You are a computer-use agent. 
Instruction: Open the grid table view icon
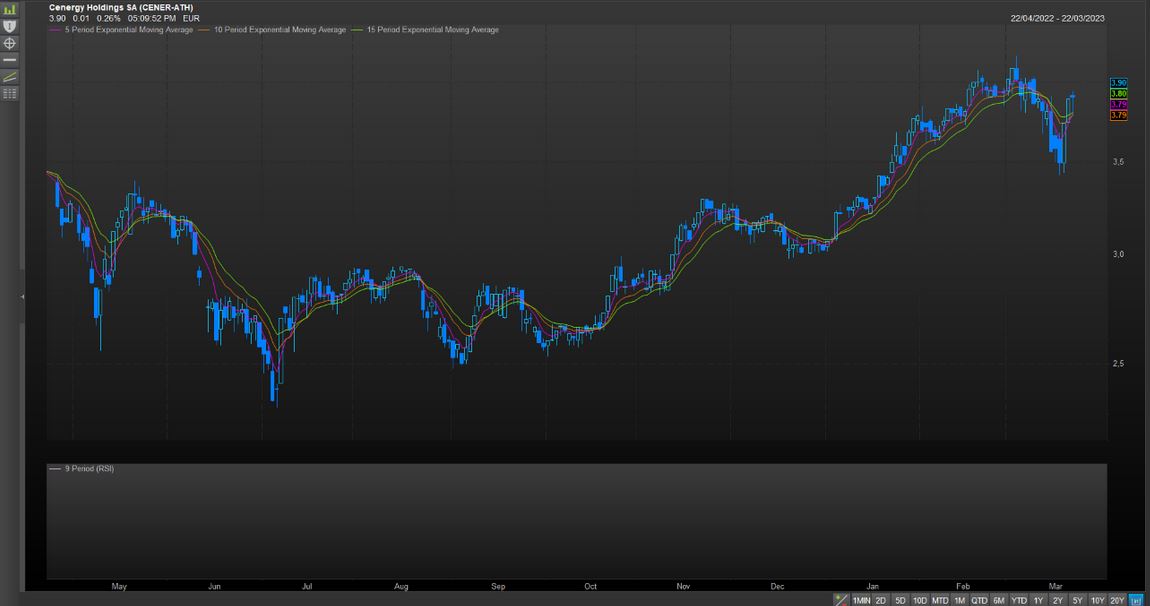pyautogui.click(x=10, y=93)
